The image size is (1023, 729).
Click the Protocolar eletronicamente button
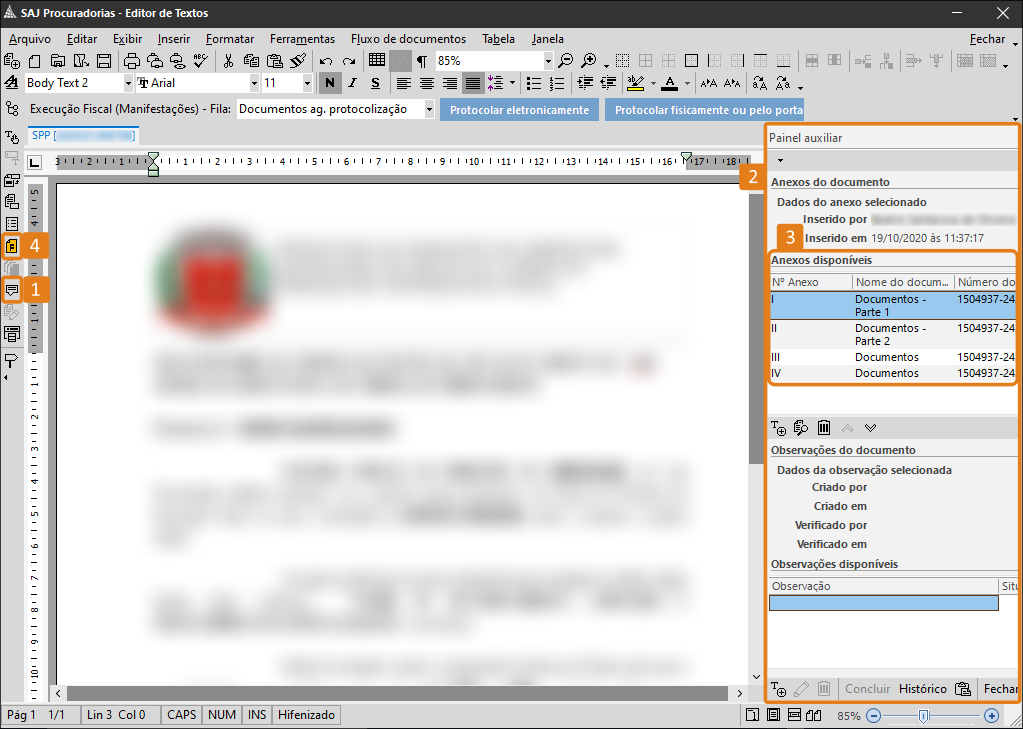coord(519,109)
